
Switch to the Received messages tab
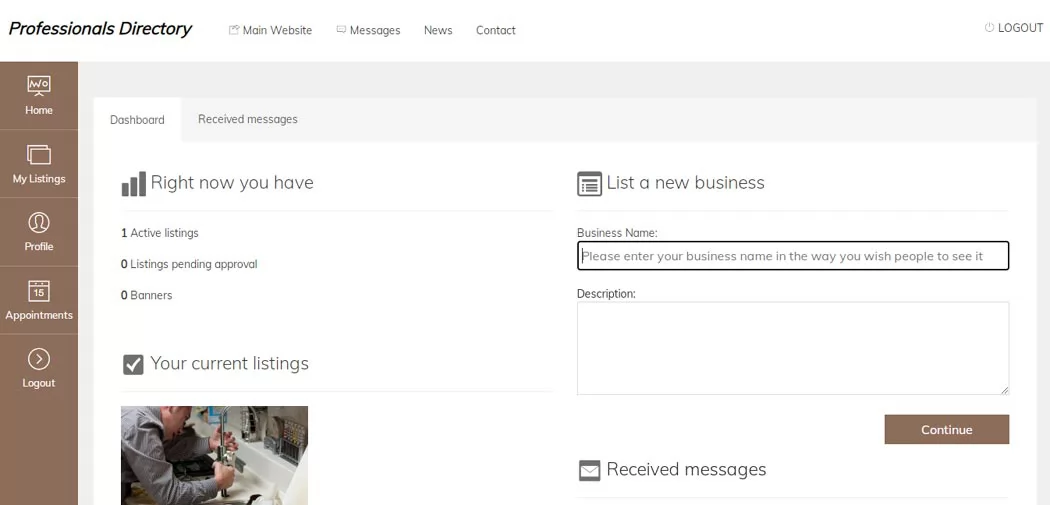[x=248, y=119]
